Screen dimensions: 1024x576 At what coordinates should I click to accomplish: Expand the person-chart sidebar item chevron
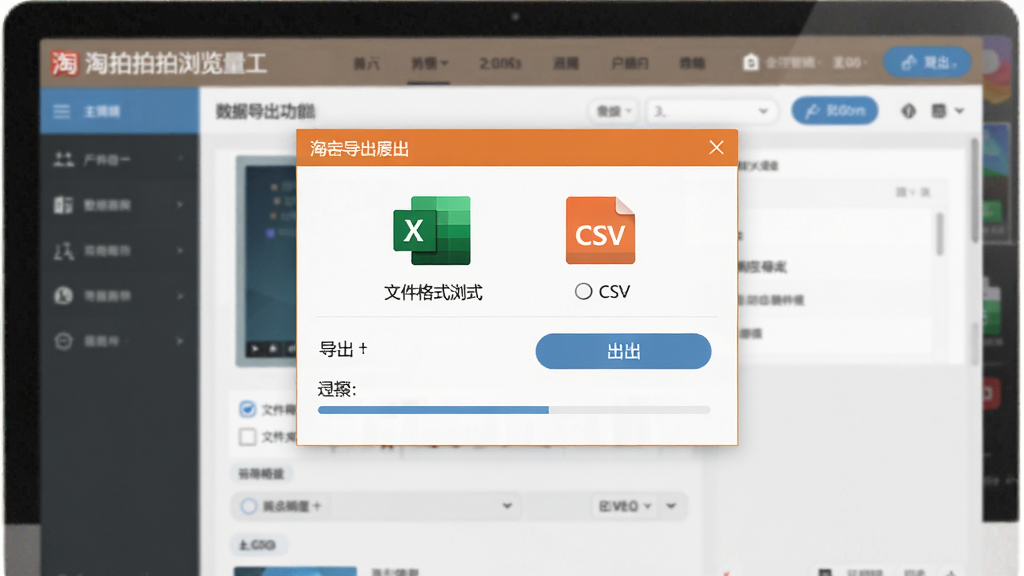click(180, 250)
